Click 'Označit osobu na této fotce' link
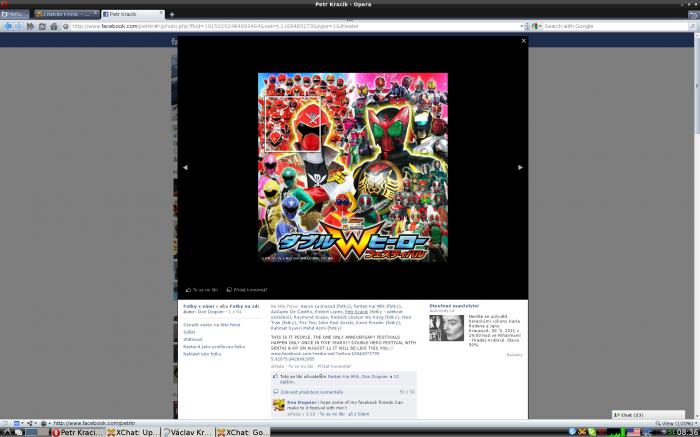700x437 pixels. [212, 325]
